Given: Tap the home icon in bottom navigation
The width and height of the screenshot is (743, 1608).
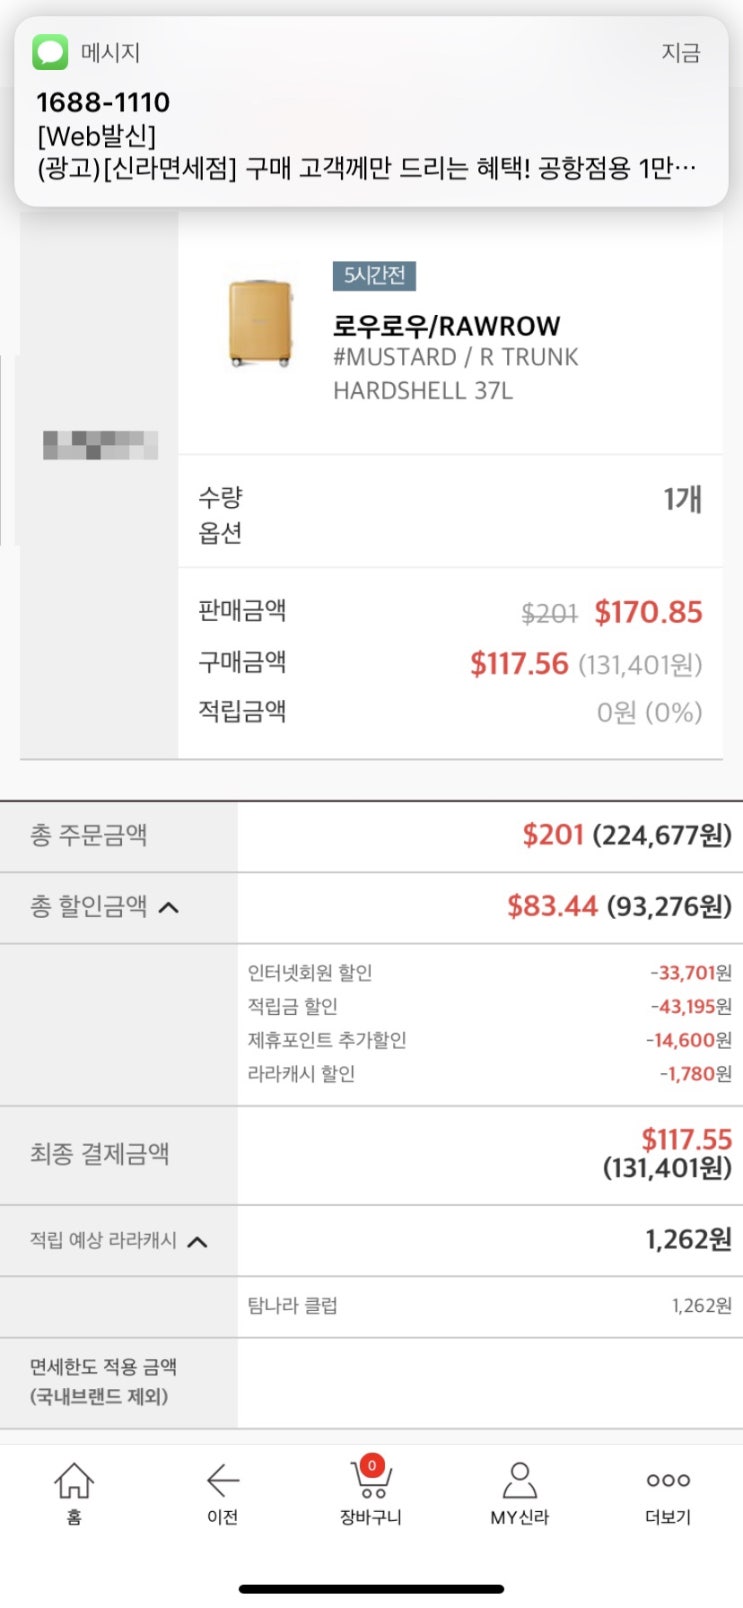Looking at the screenshot, I should tap(74, 1481).
